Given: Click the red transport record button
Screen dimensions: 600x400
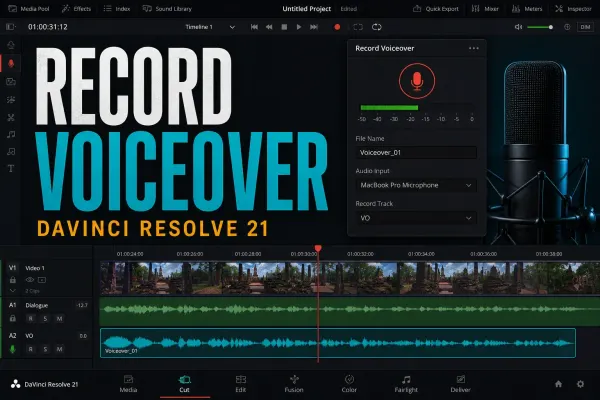Looking at the screenshot, I should [x=337, y=27].
